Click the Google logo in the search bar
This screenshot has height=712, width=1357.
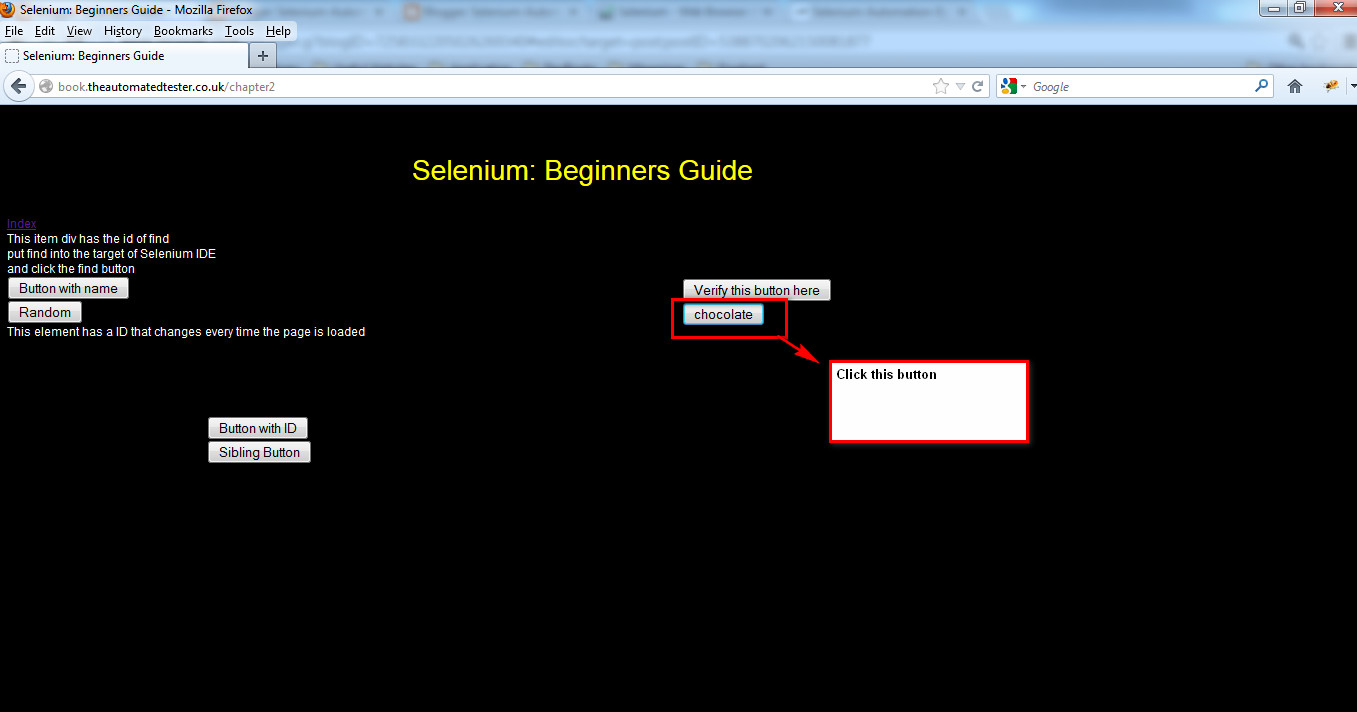[1010, 86]
